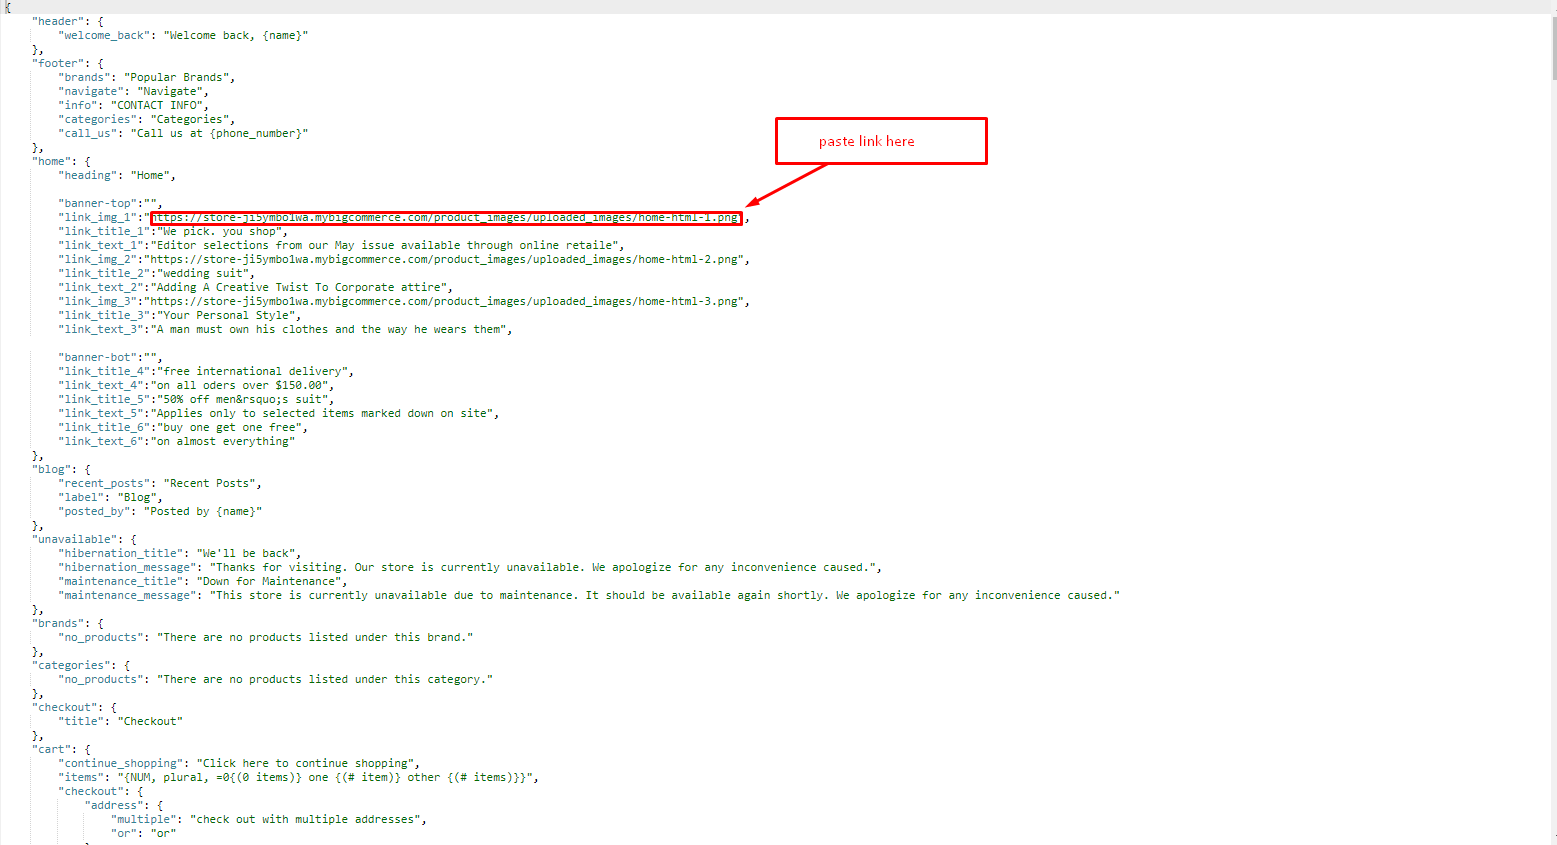Select the "recent_posts": "Recent Posts" line

[x=160, y=483]
